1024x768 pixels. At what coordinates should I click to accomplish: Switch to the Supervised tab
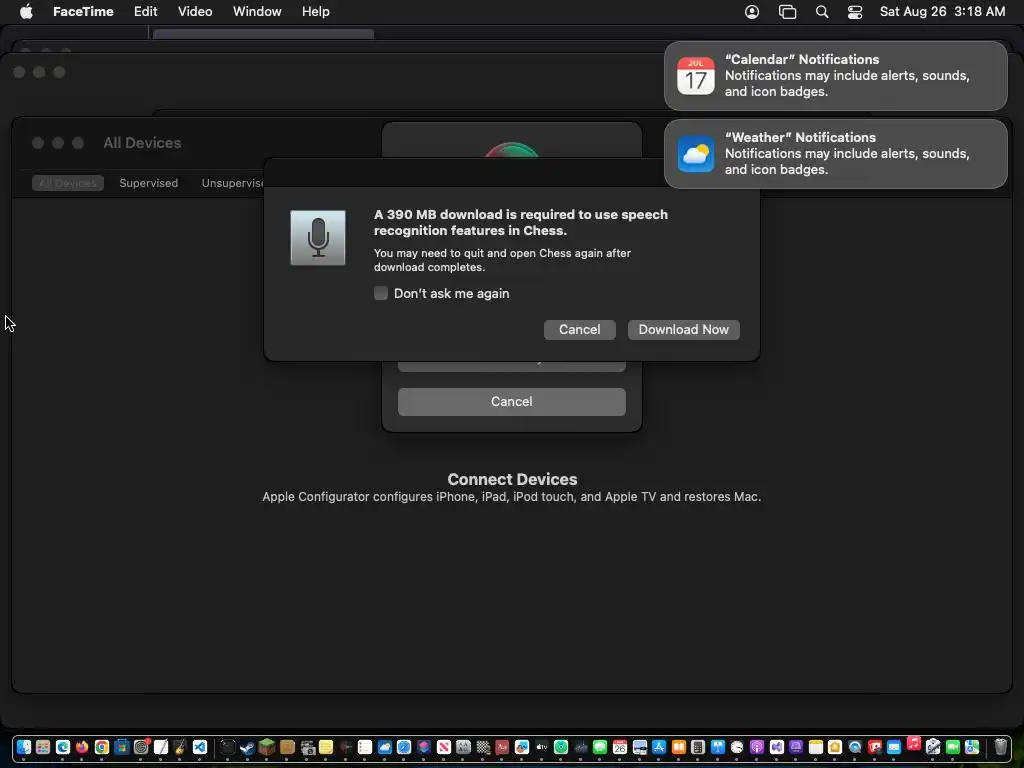[x=148, y=183]
